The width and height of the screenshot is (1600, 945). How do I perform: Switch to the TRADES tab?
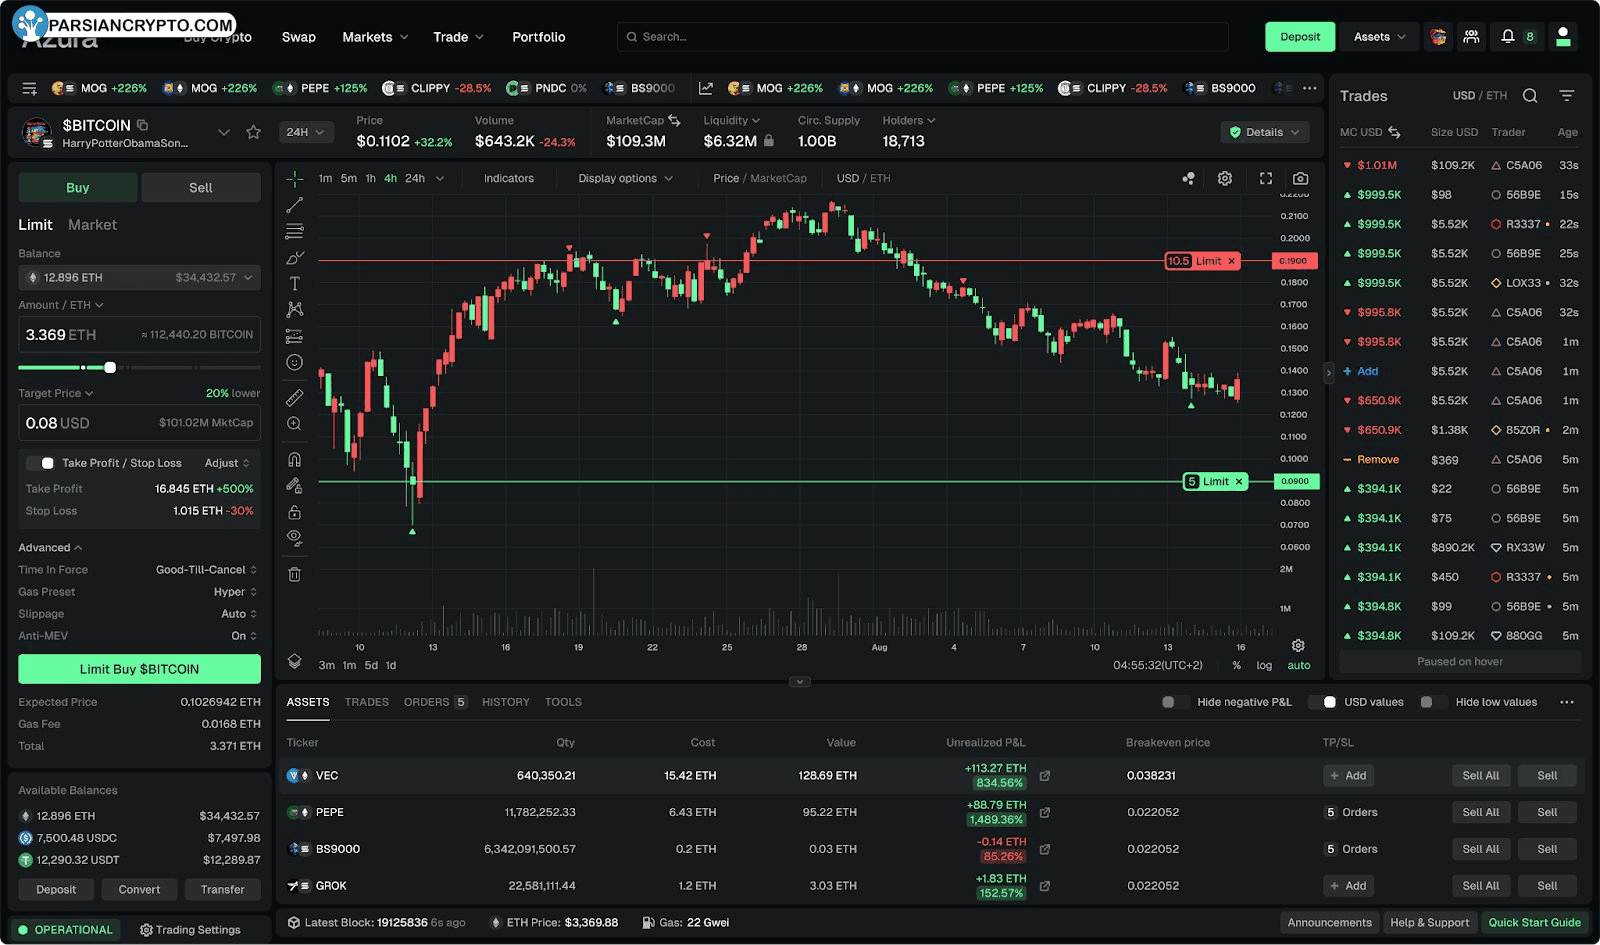point(367,702)
